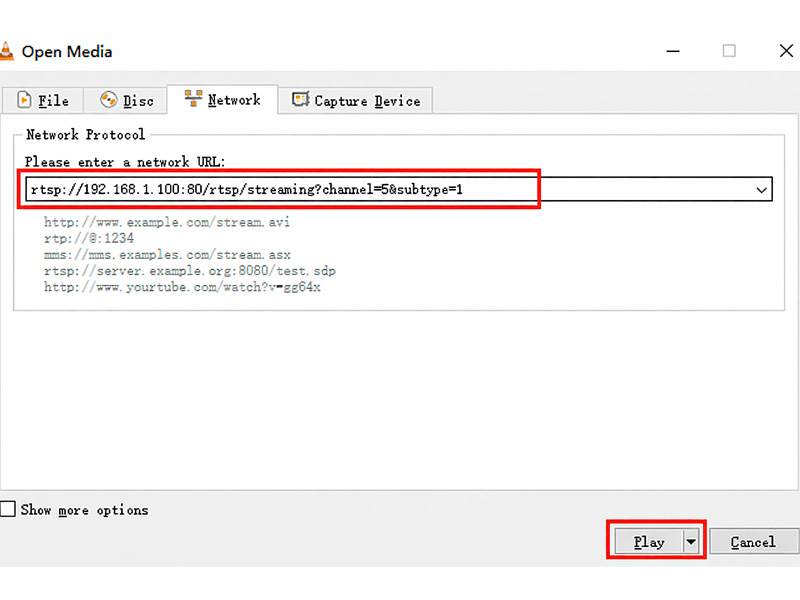The width and height of the screenshot is (800, 600).
Task: Click the 'Show more options' label text
Action: click(x=84, y=510)
